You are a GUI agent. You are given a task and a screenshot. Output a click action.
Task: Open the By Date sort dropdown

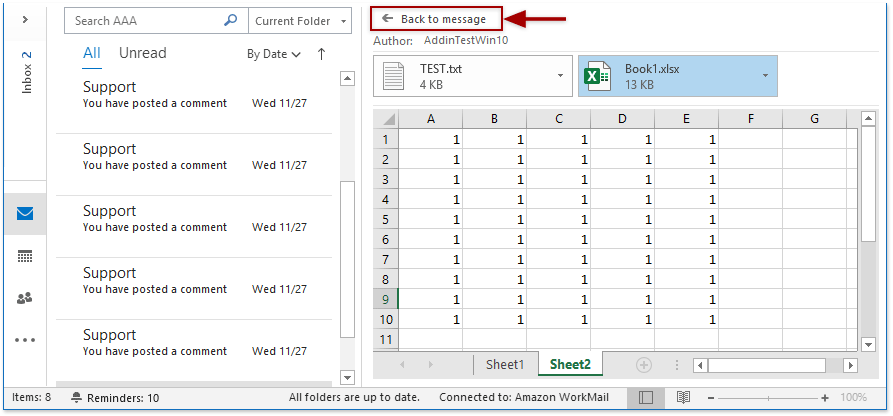tap(274, 54)
